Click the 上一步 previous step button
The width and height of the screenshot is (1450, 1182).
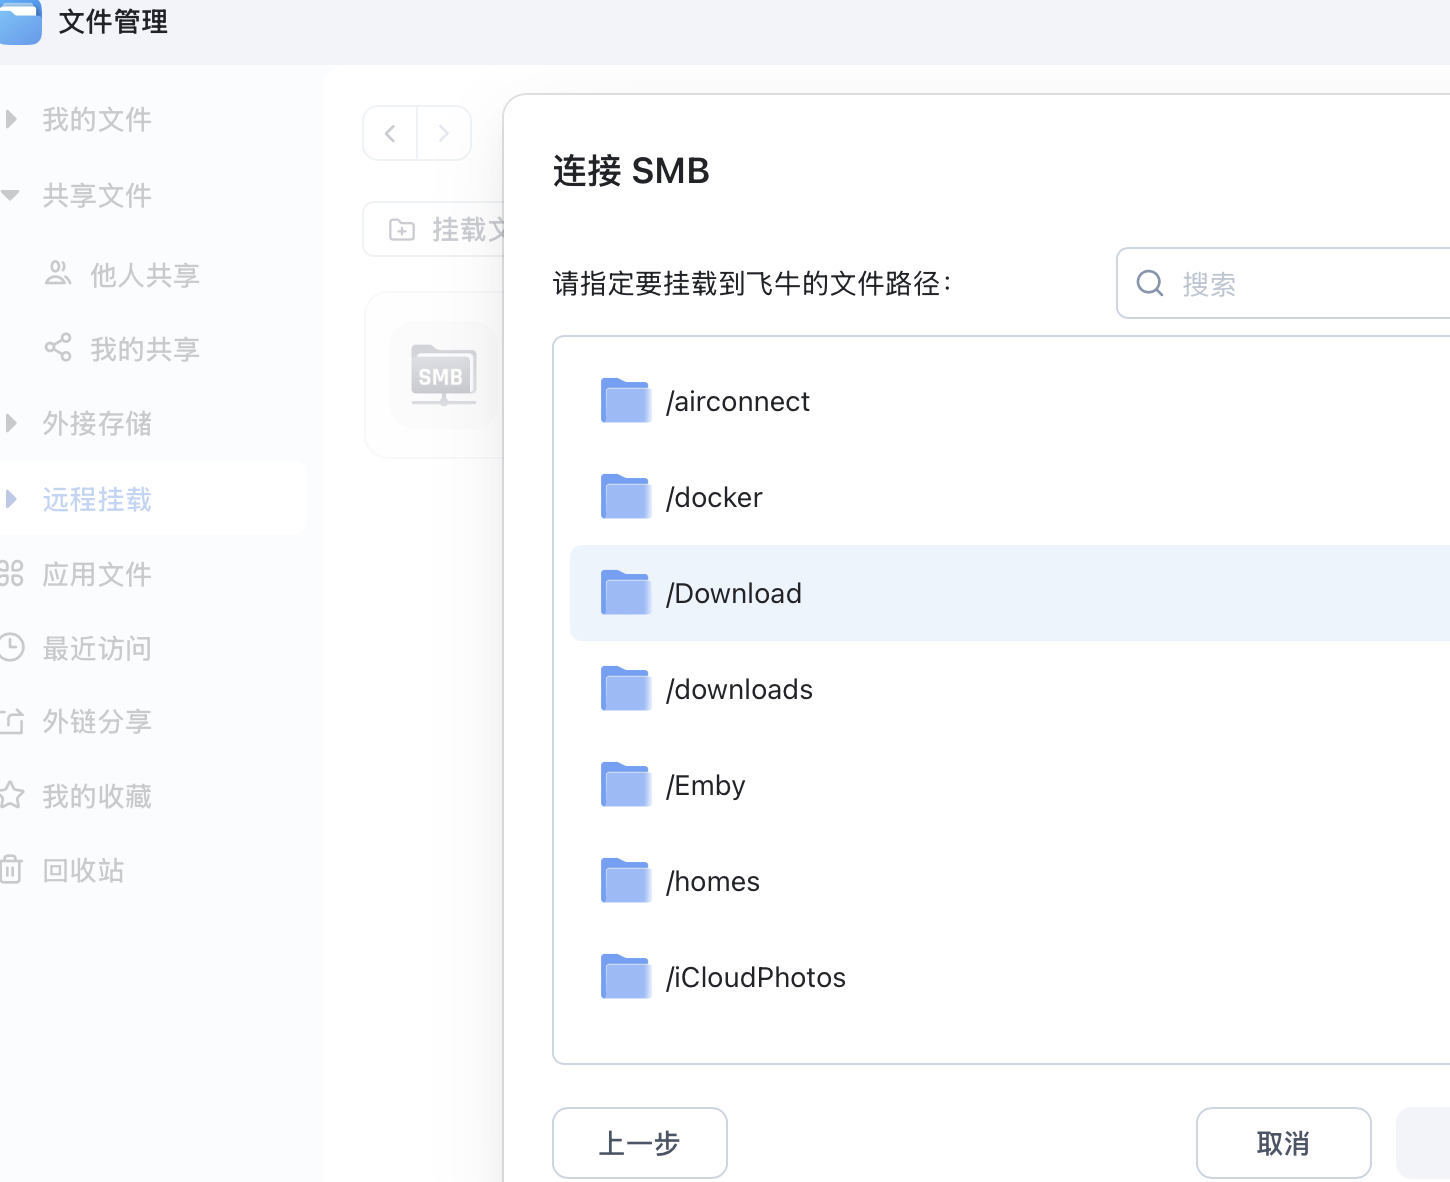pos(640,1143)
